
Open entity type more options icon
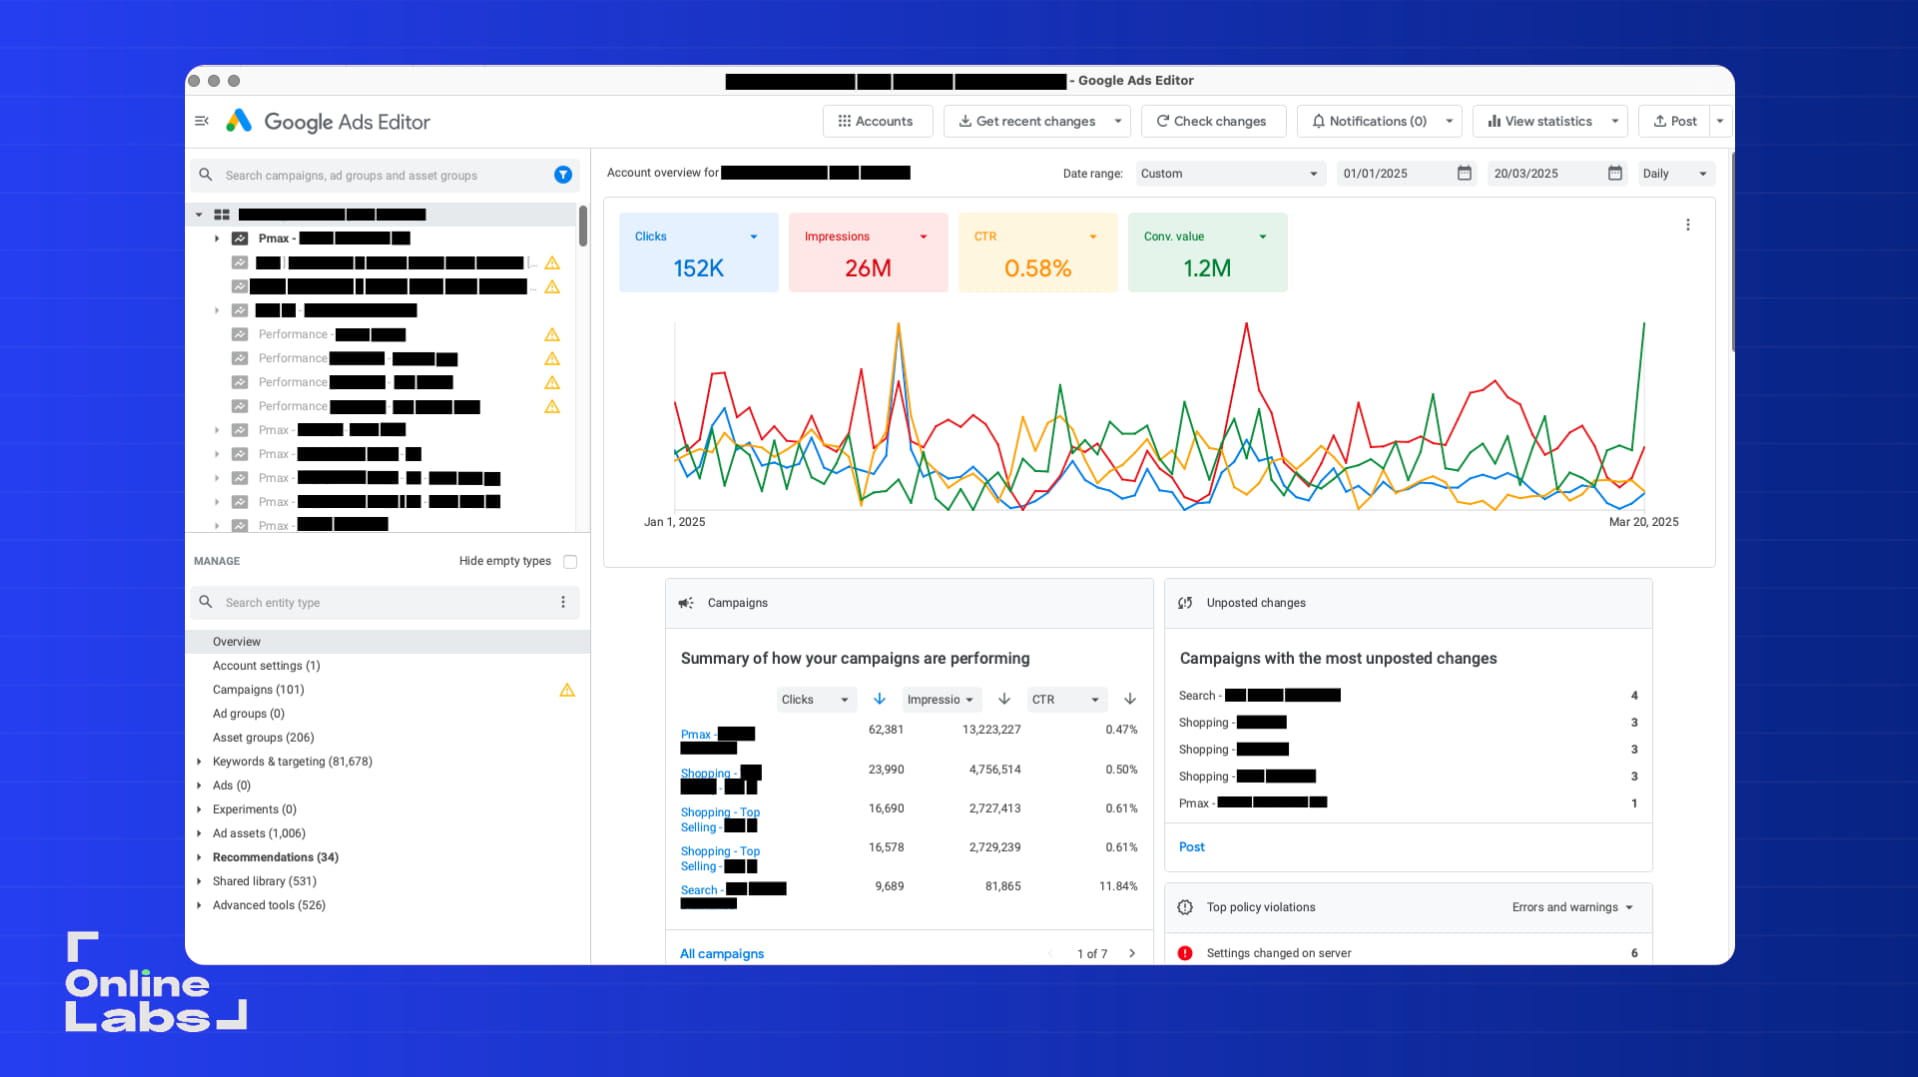(563, 602)
